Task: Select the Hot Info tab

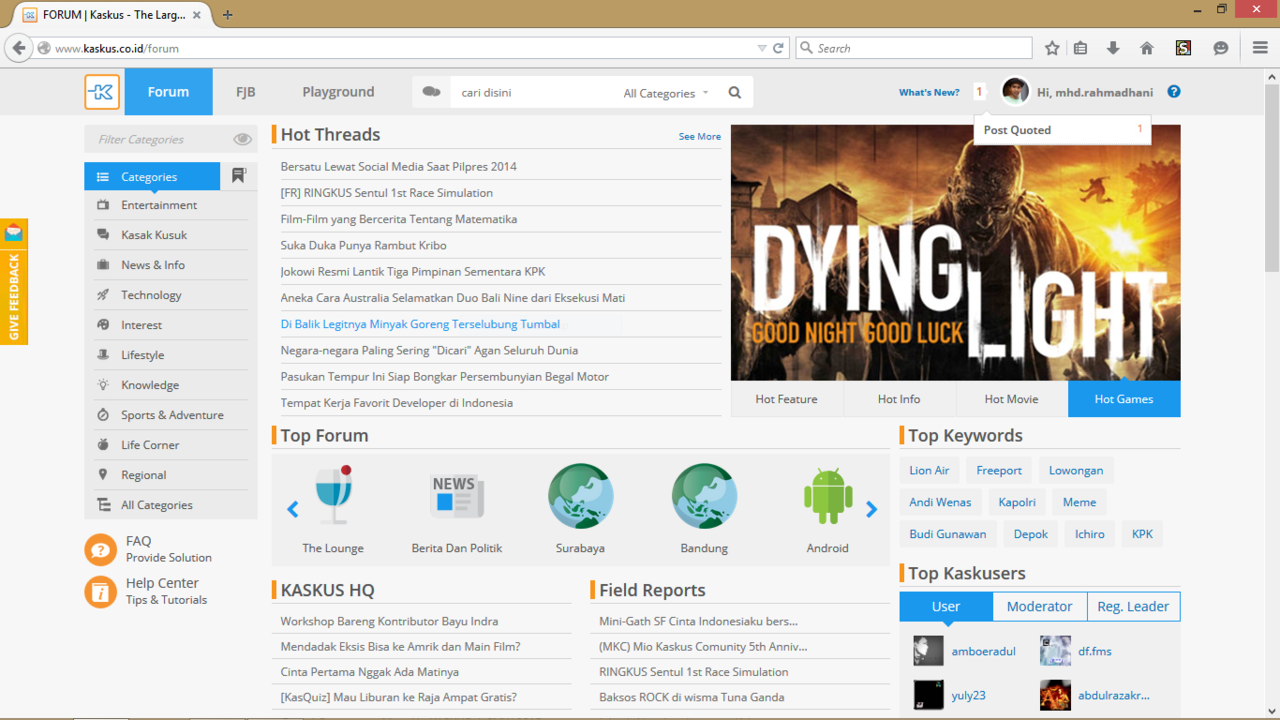Action: click(899, 399)
